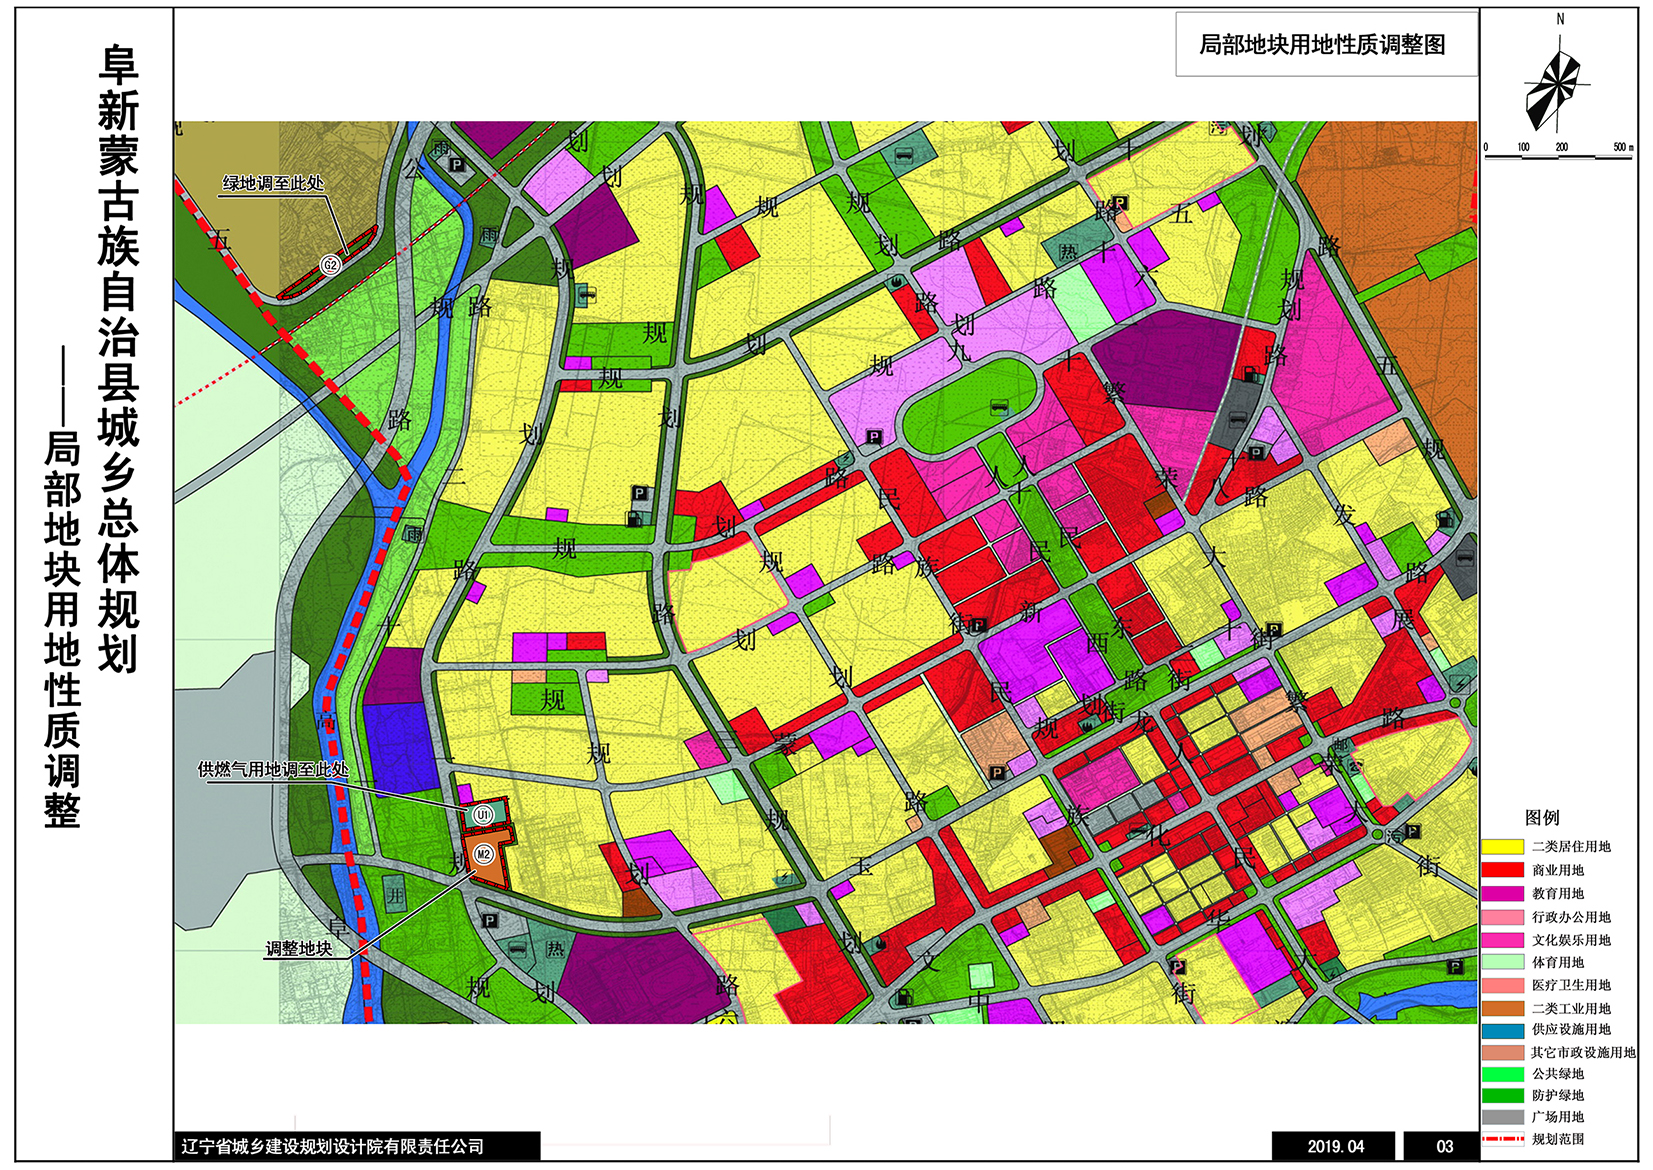The height and width of the screenshot is (1170, 1653).
Task: Click the U1 circular parcel marker
Action: coord(483,815)
